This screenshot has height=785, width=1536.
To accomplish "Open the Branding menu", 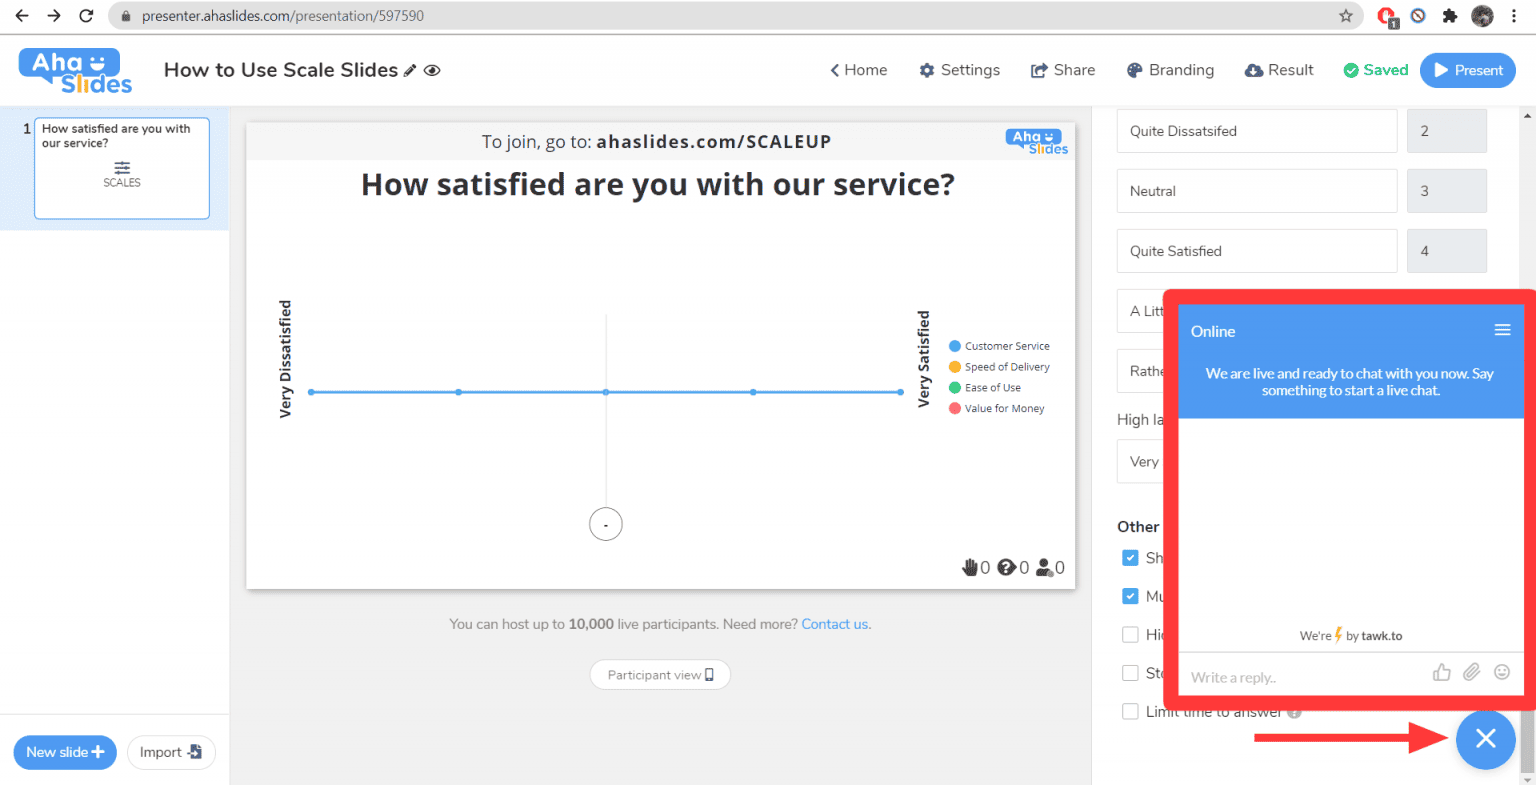I will pos(1170,70).
